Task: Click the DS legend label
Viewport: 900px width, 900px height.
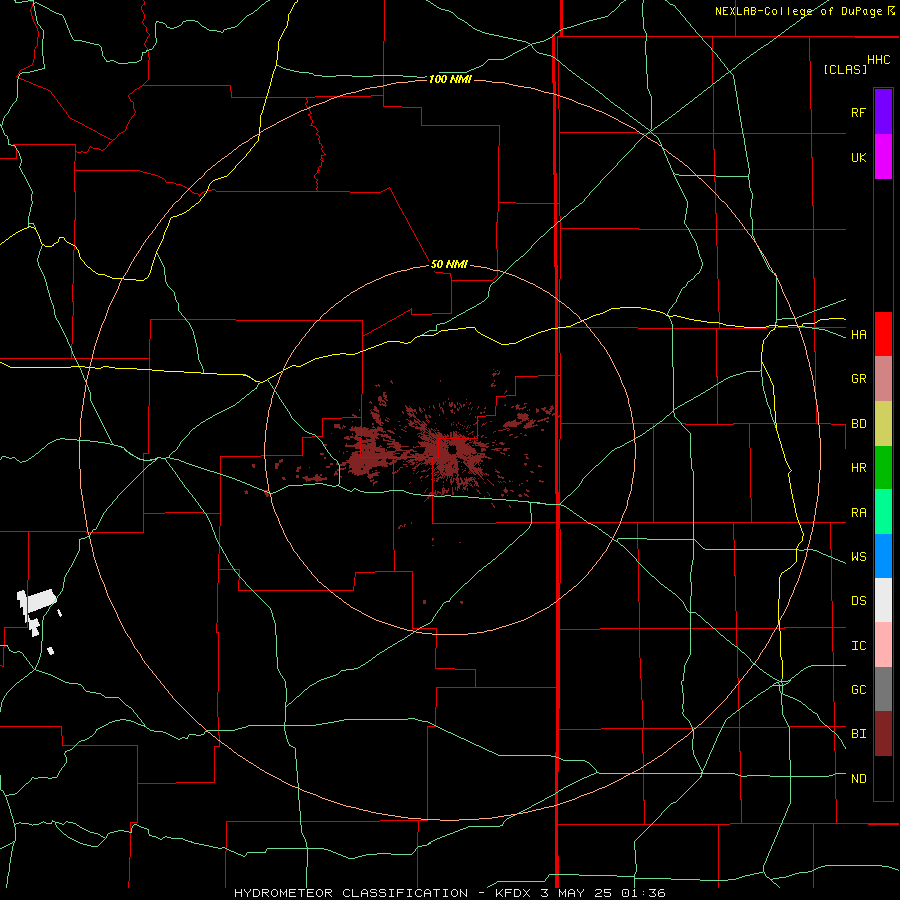Action: (858, 600)
